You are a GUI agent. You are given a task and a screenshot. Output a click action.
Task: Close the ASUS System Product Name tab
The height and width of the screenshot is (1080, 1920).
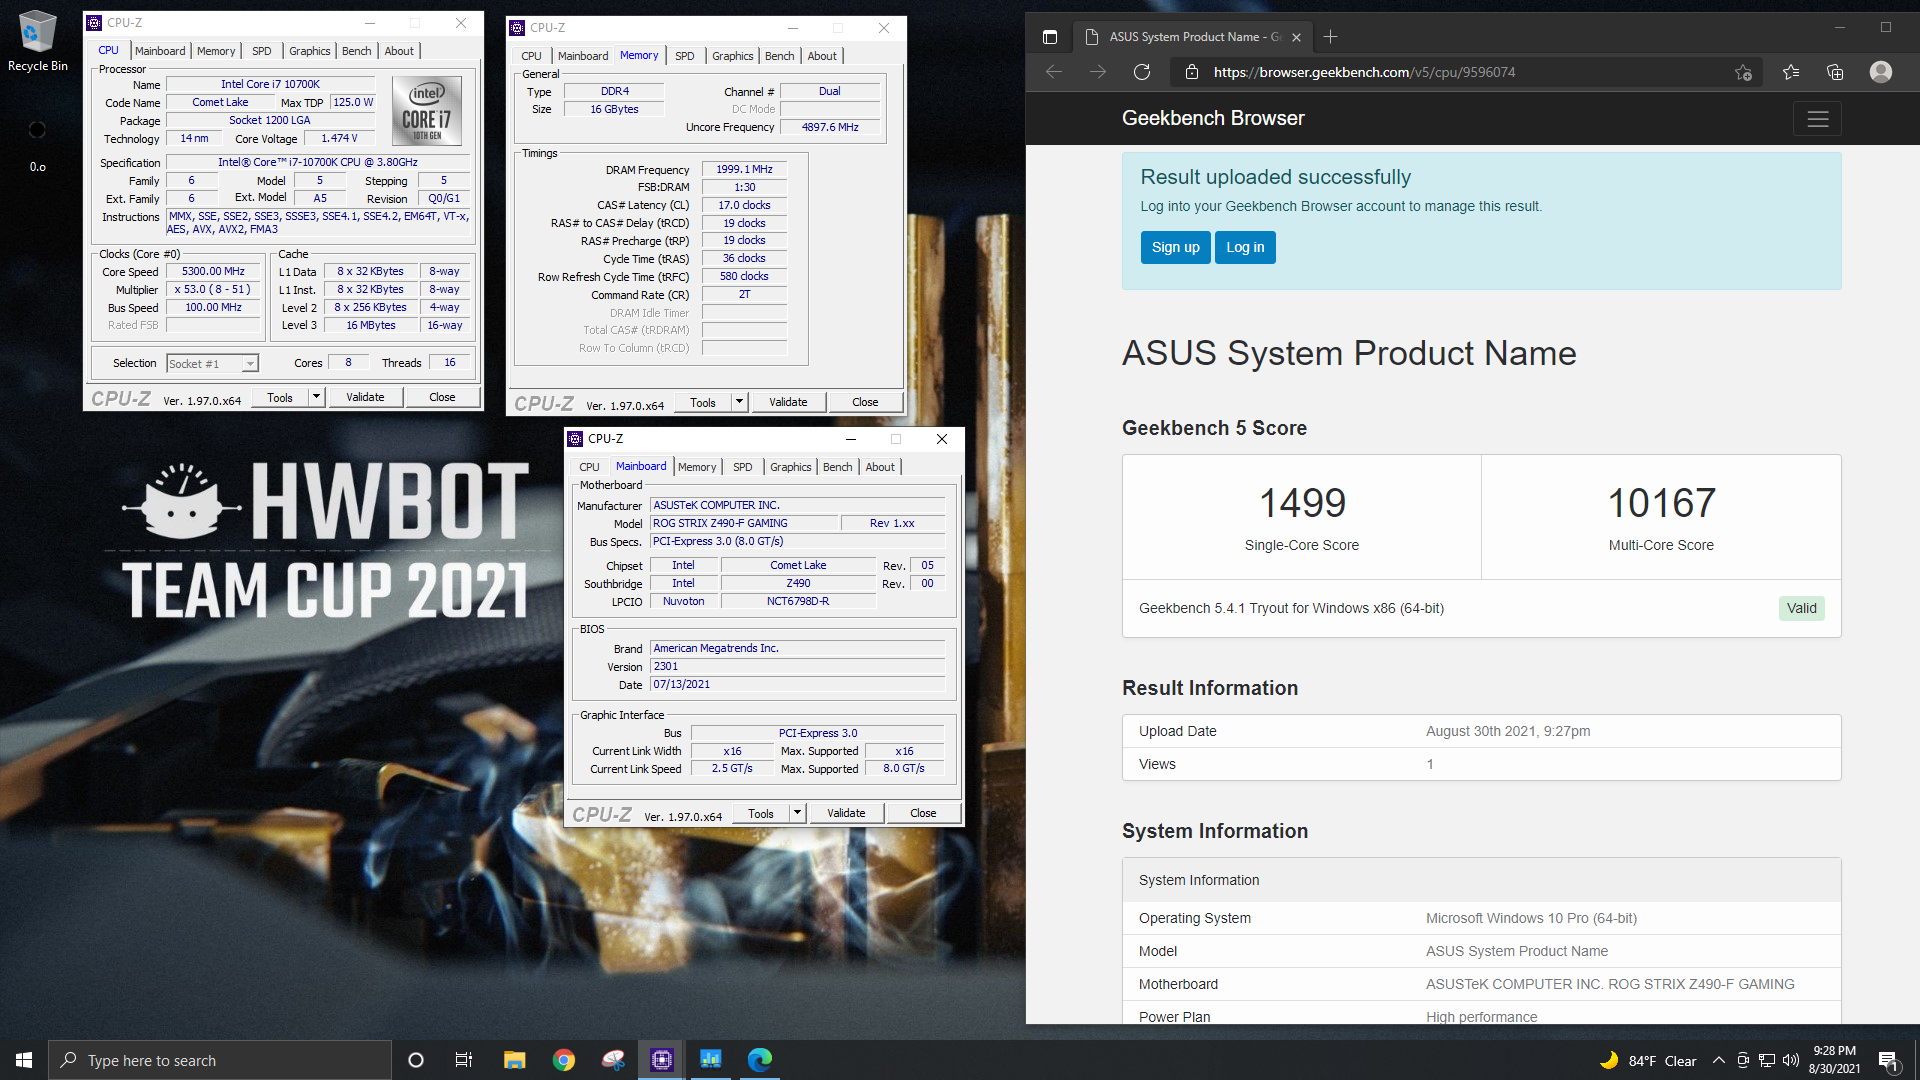click(1297, 37)
